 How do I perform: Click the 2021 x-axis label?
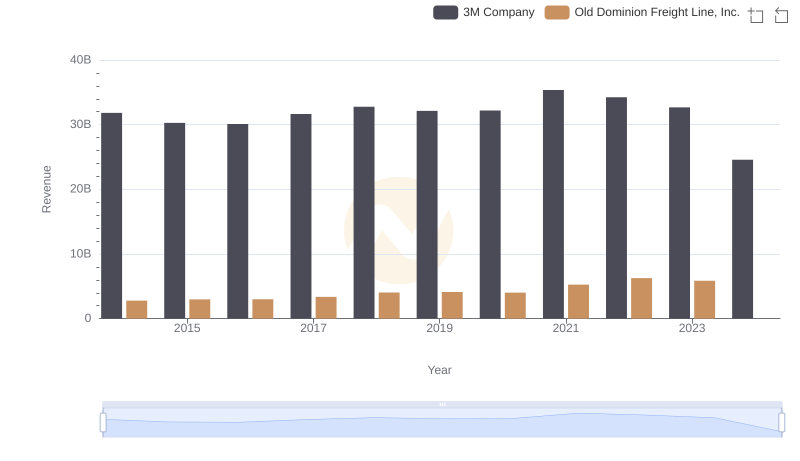point(566,328)
